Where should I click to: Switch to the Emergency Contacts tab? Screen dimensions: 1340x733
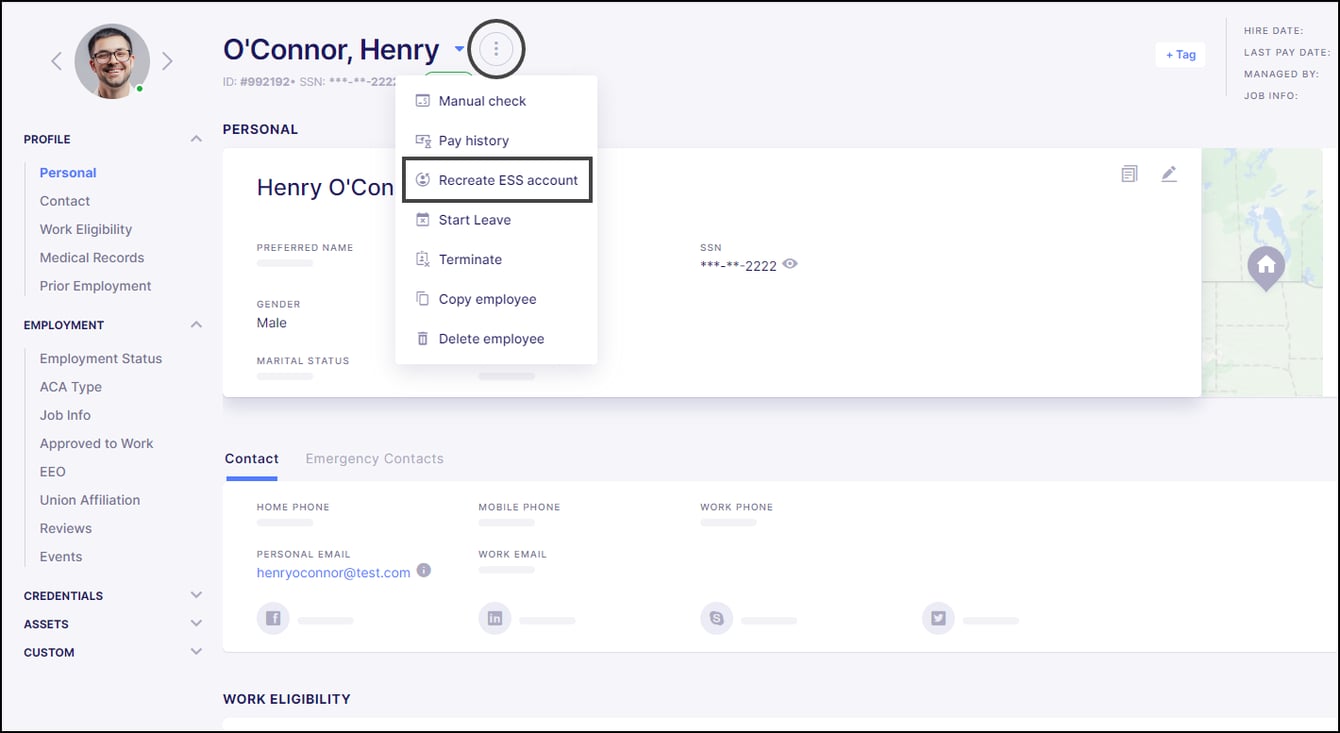pos(374,459)
